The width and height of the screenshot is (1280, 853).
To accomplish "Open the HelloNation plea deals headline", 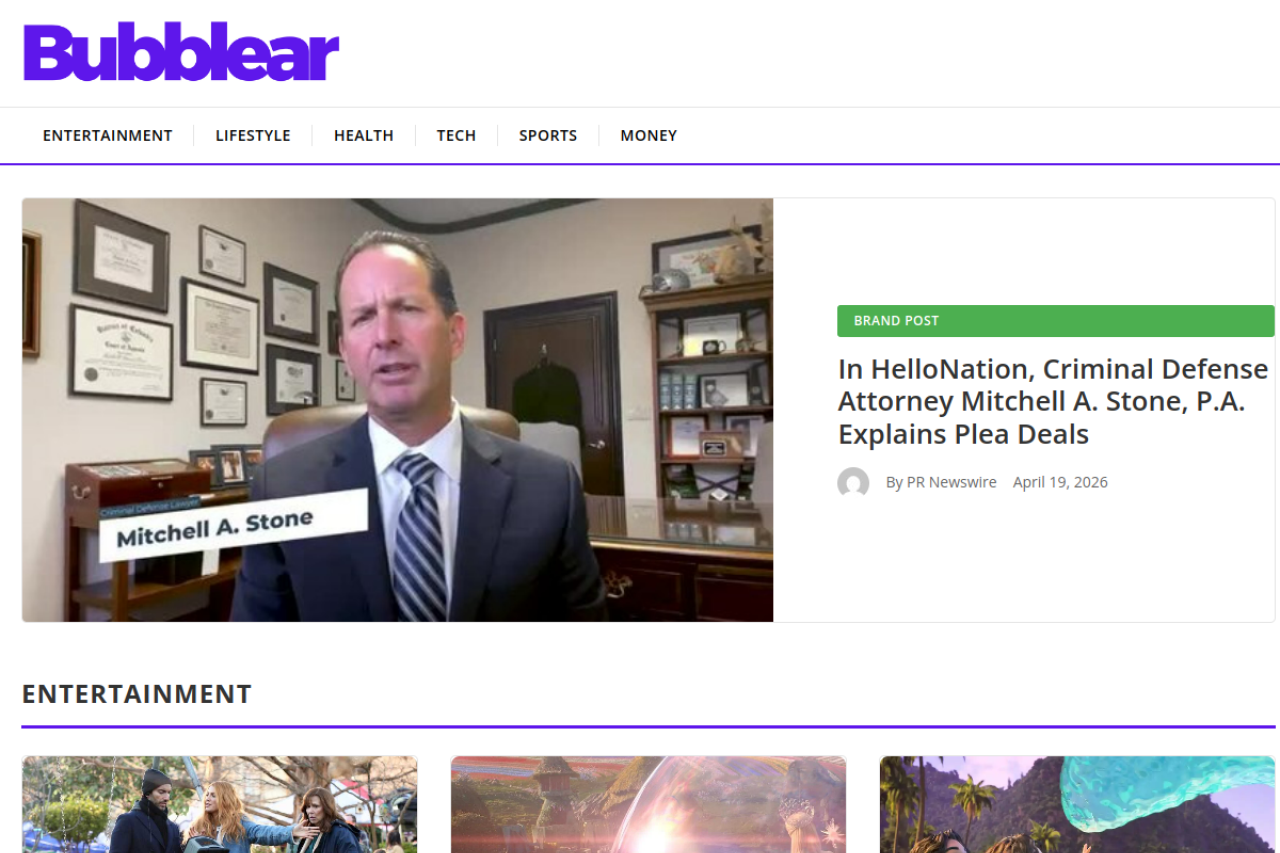I will click(1053, 401).
